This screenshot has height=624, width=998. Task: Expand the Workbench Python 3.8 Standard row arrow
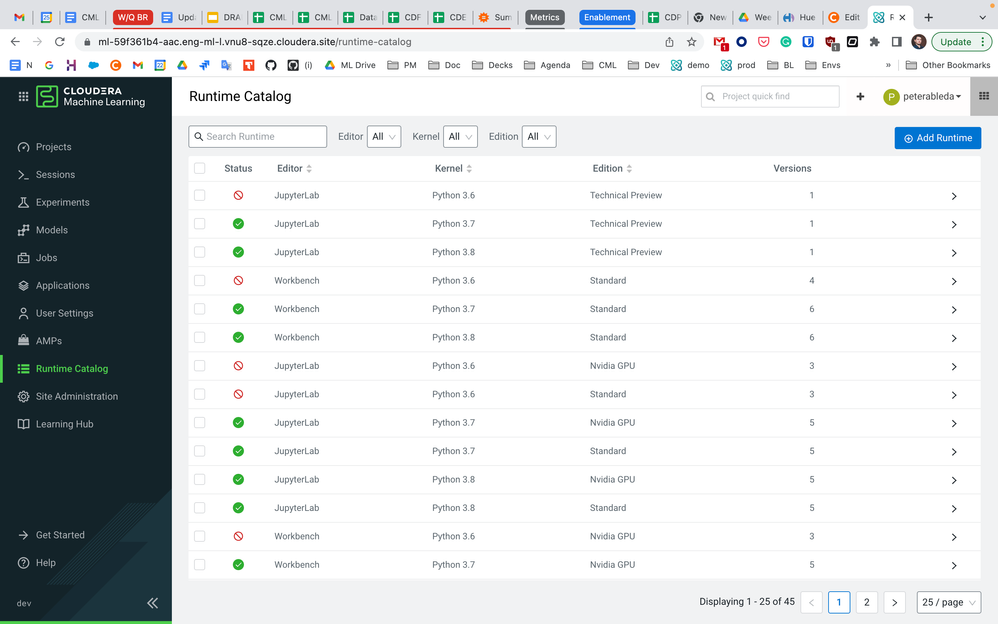(953, 338)
